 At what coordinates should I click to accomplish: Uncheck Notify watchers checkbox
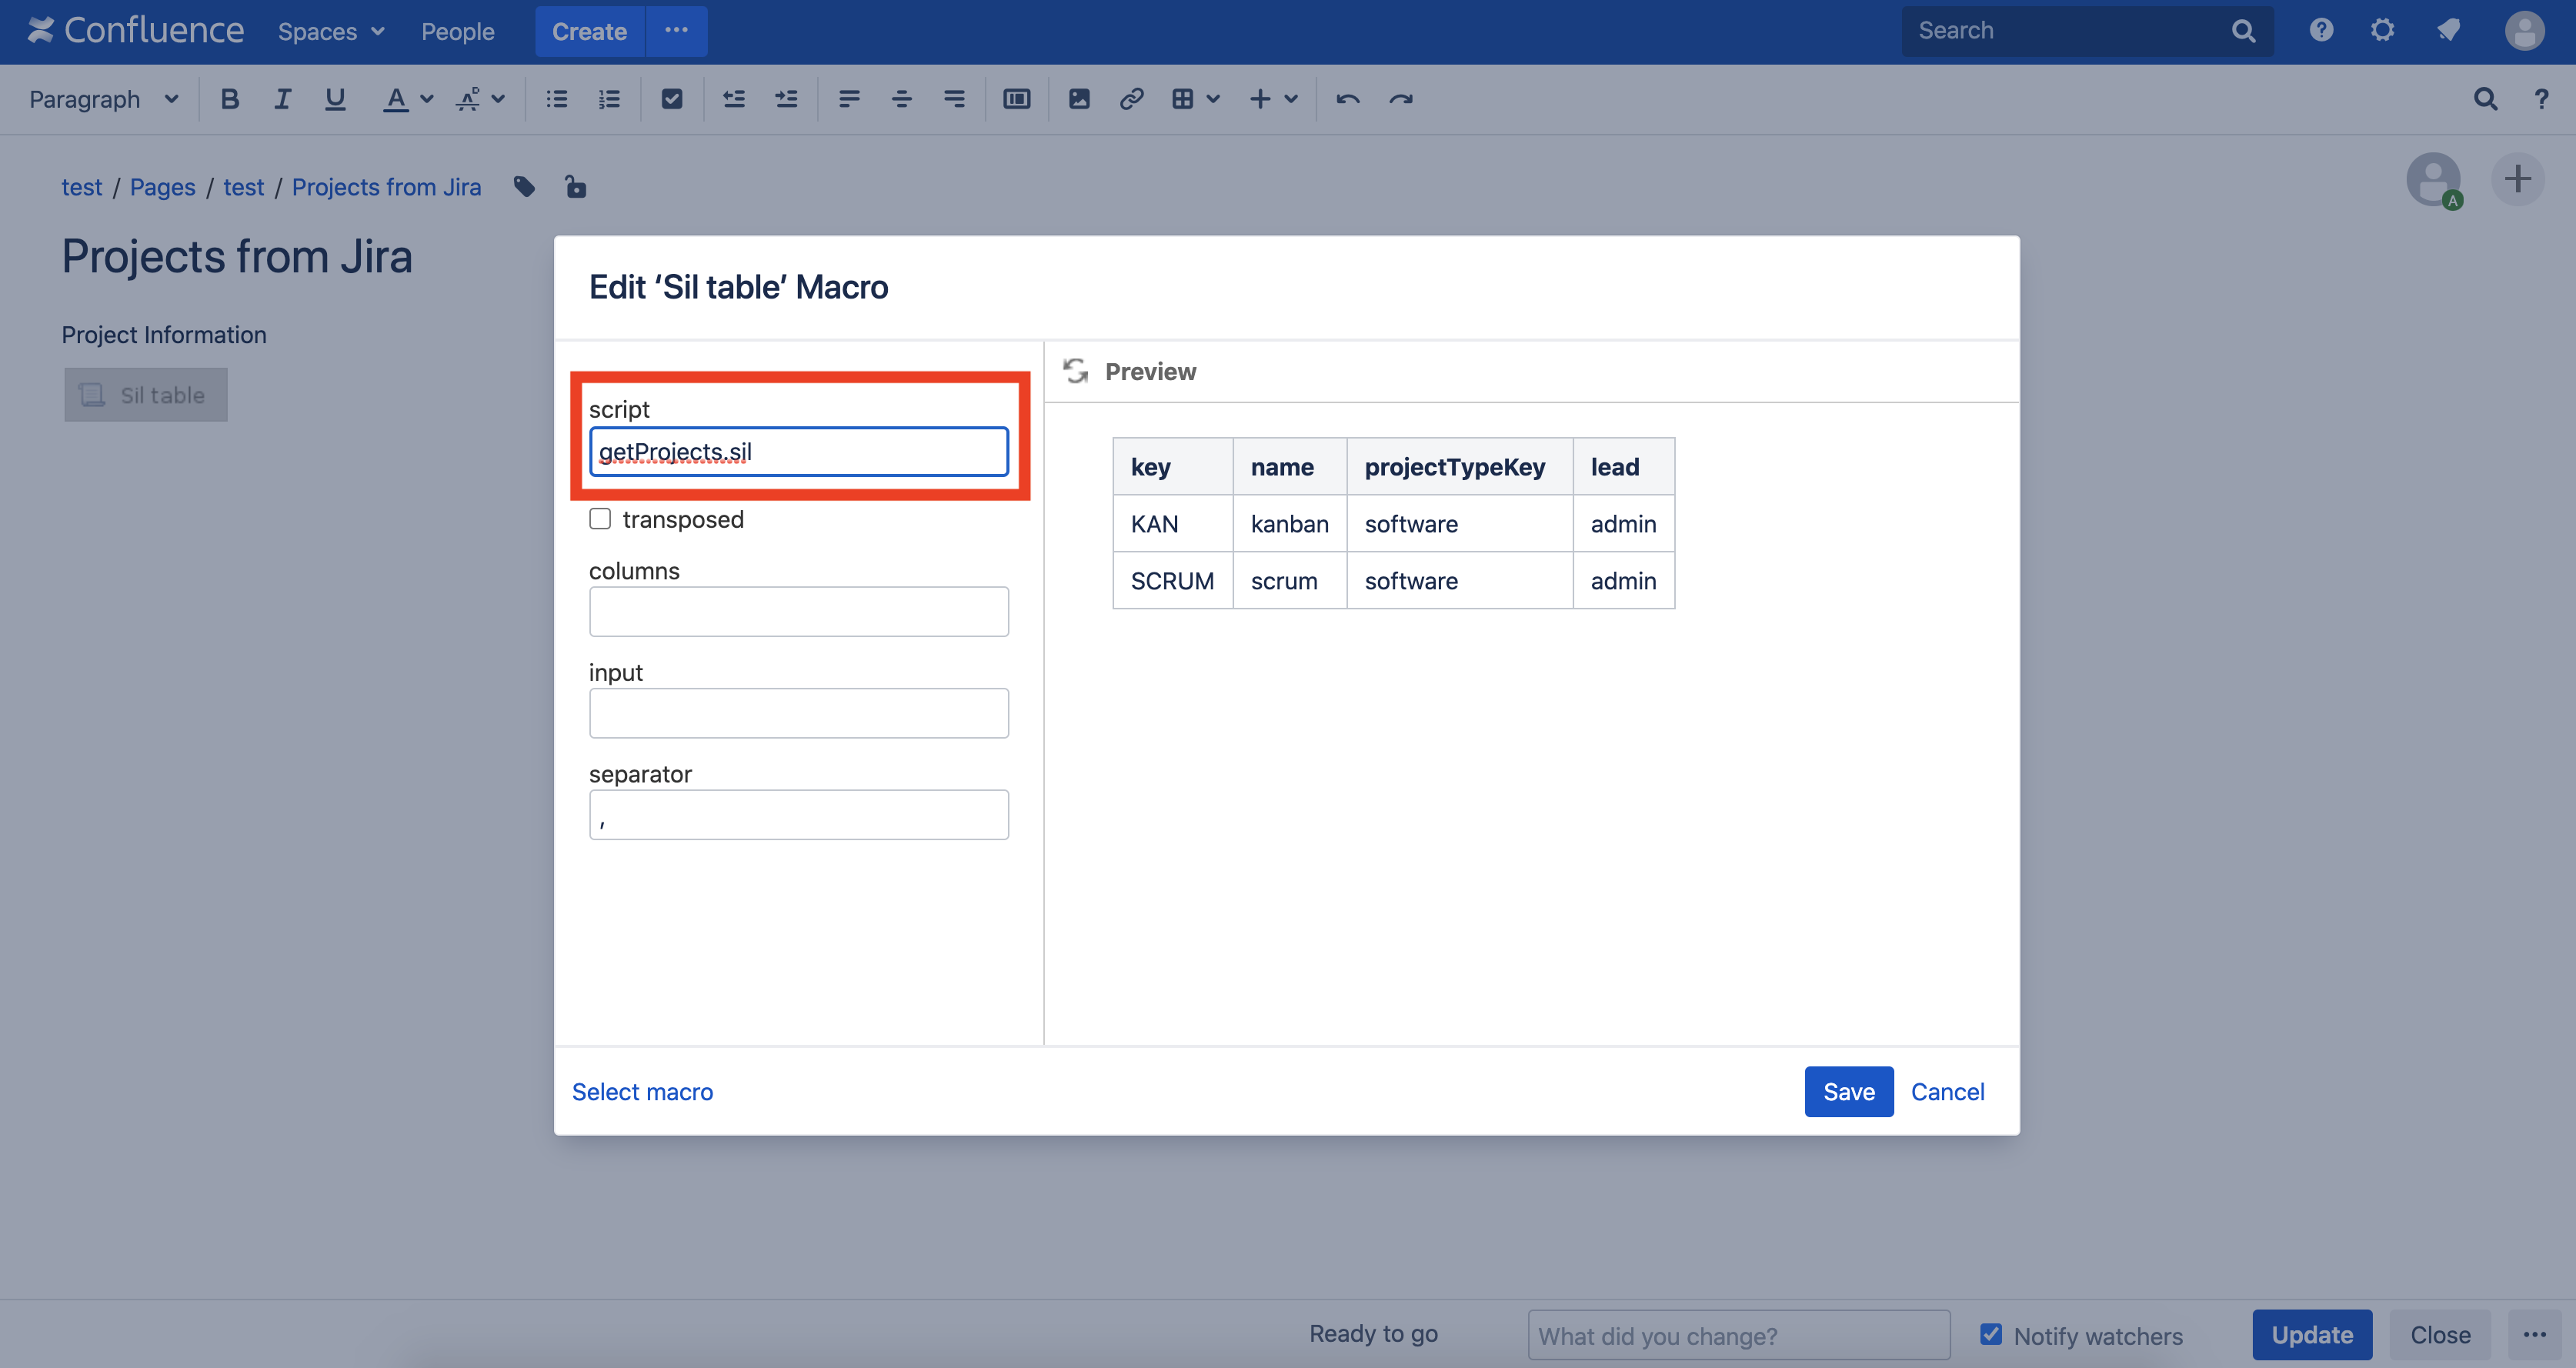point(1991,1334)
